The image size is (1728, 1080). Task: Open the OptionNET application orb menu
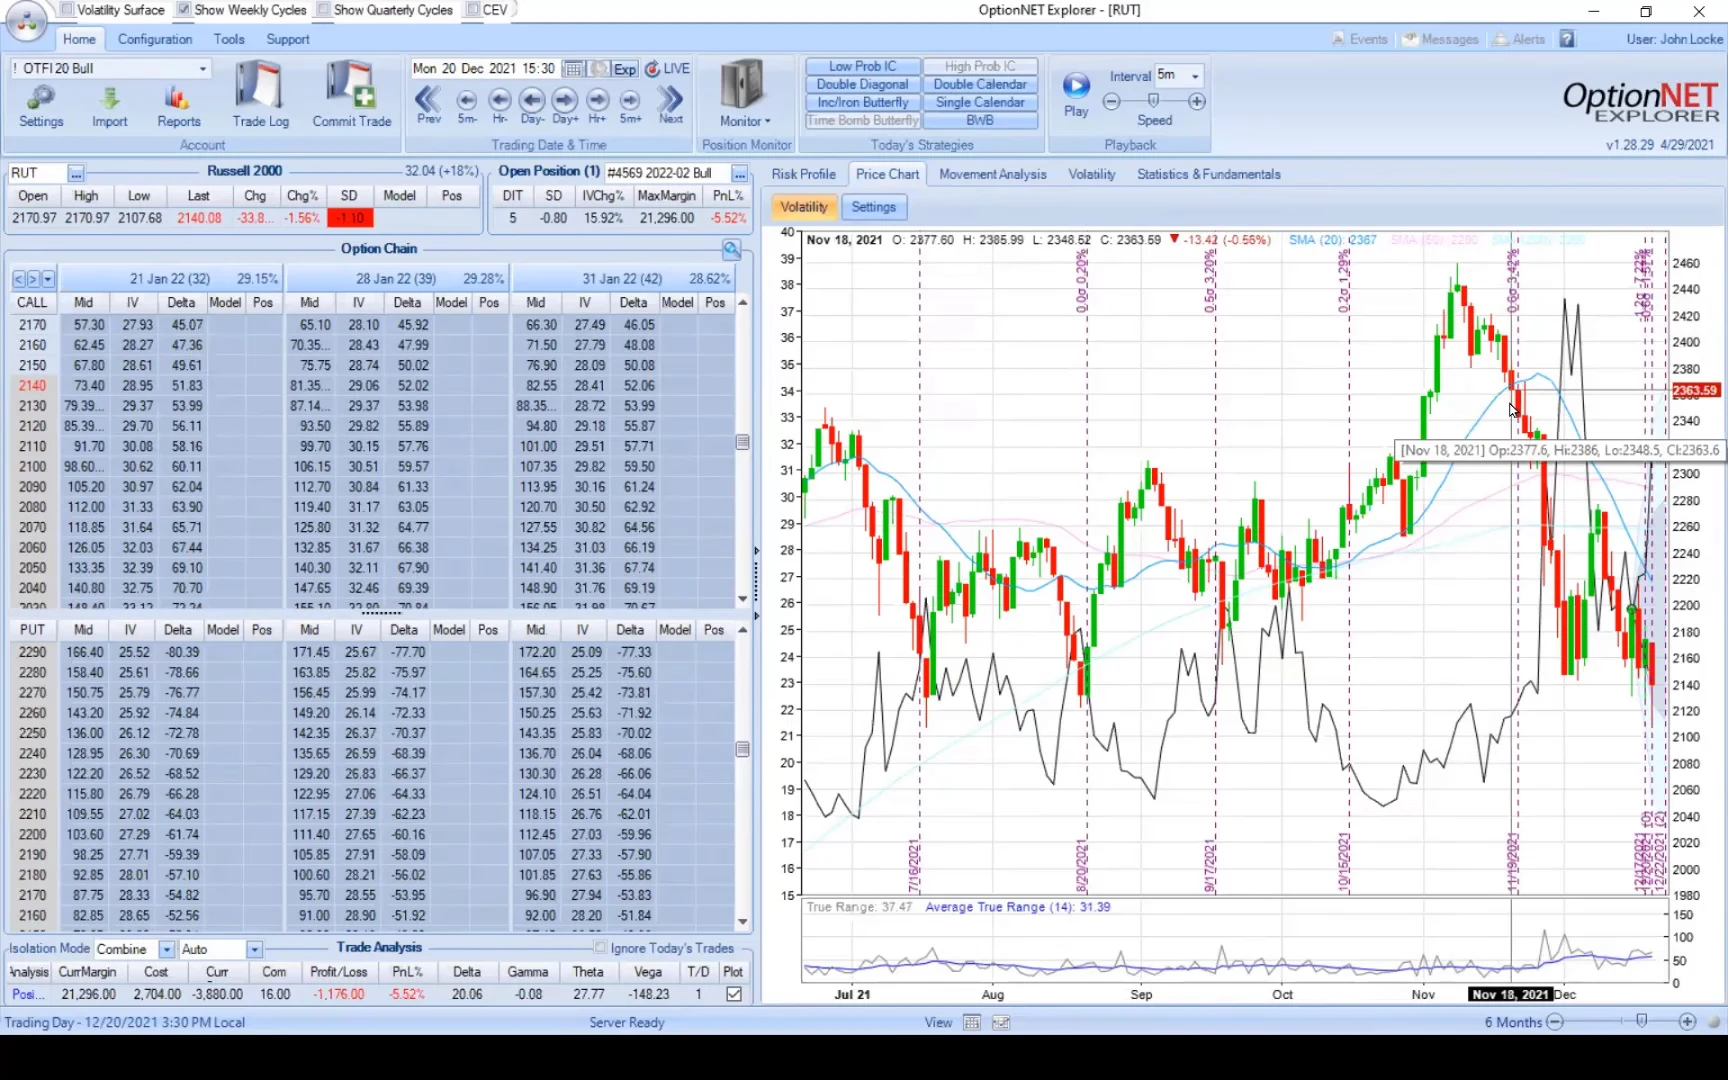(x=27, y=20)
